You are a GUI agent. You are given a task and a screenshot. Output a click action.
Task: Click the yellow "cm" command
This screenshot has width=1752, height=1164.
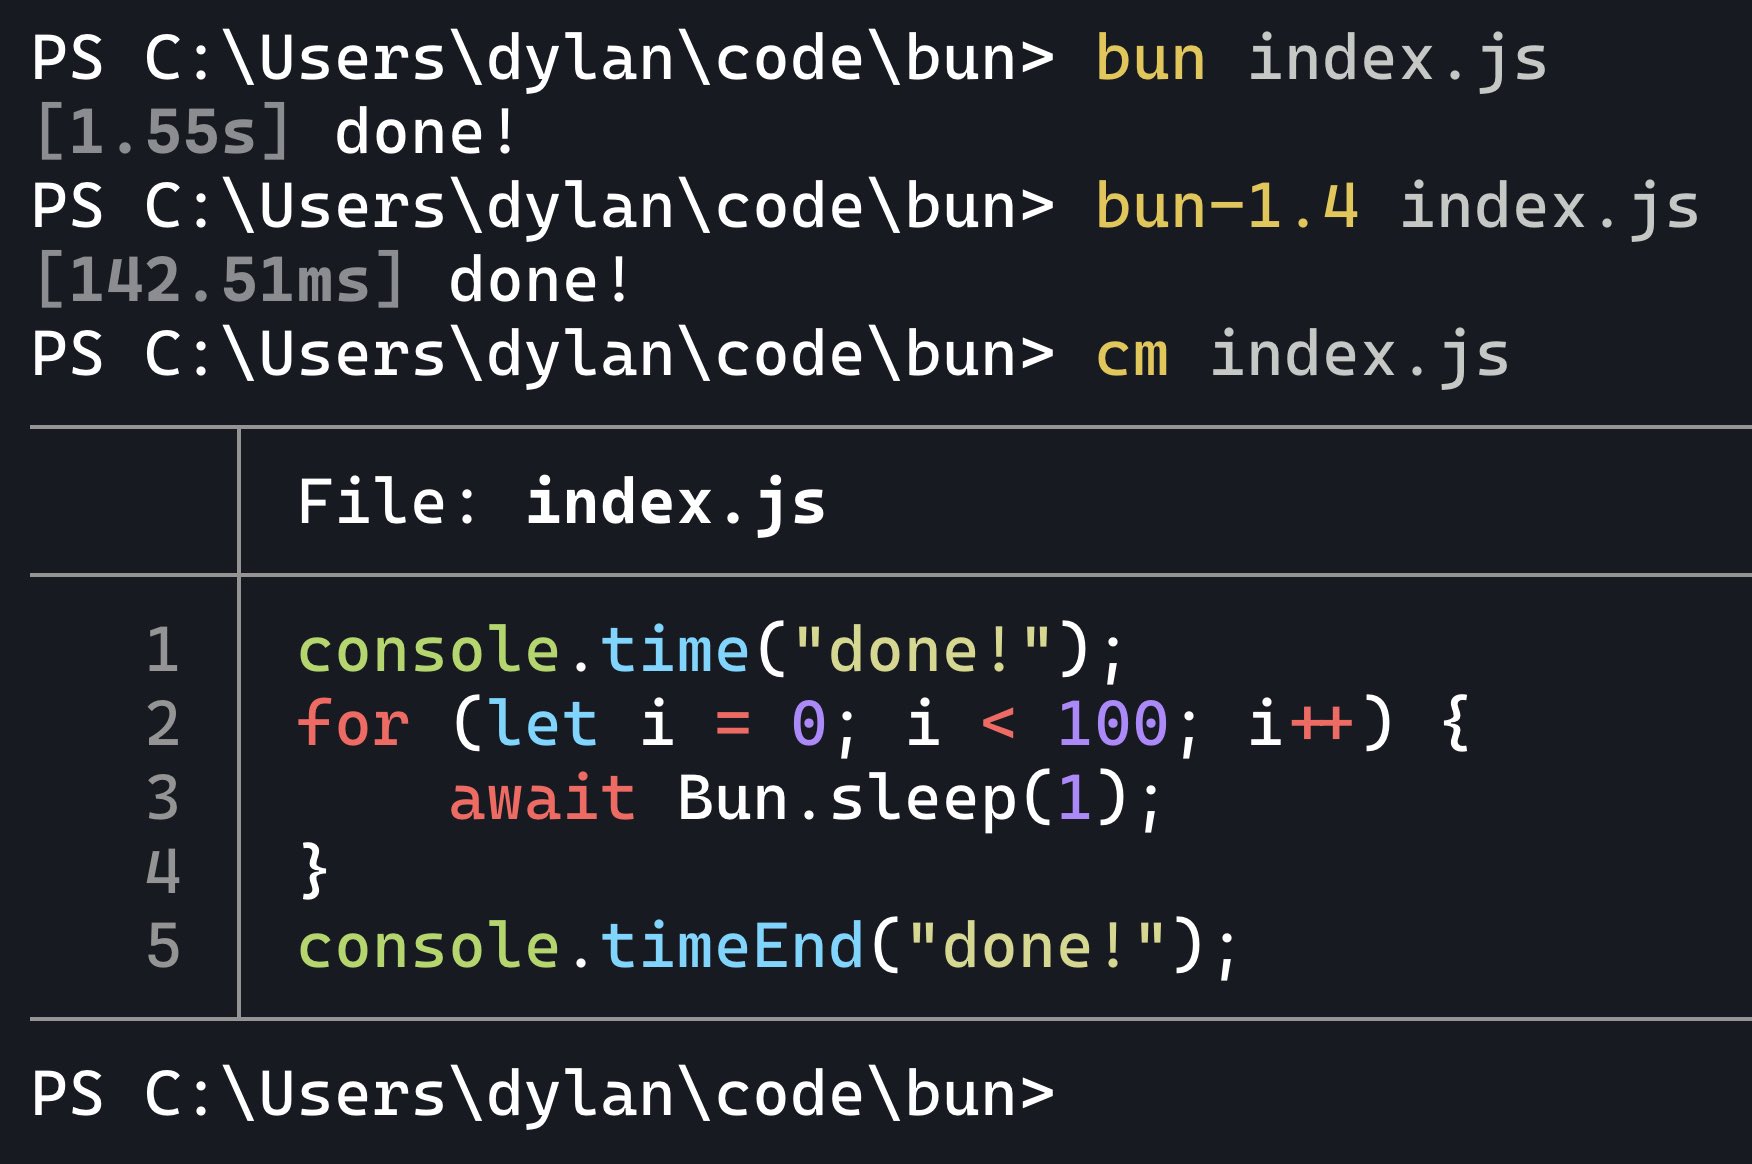pos(1132,355)
